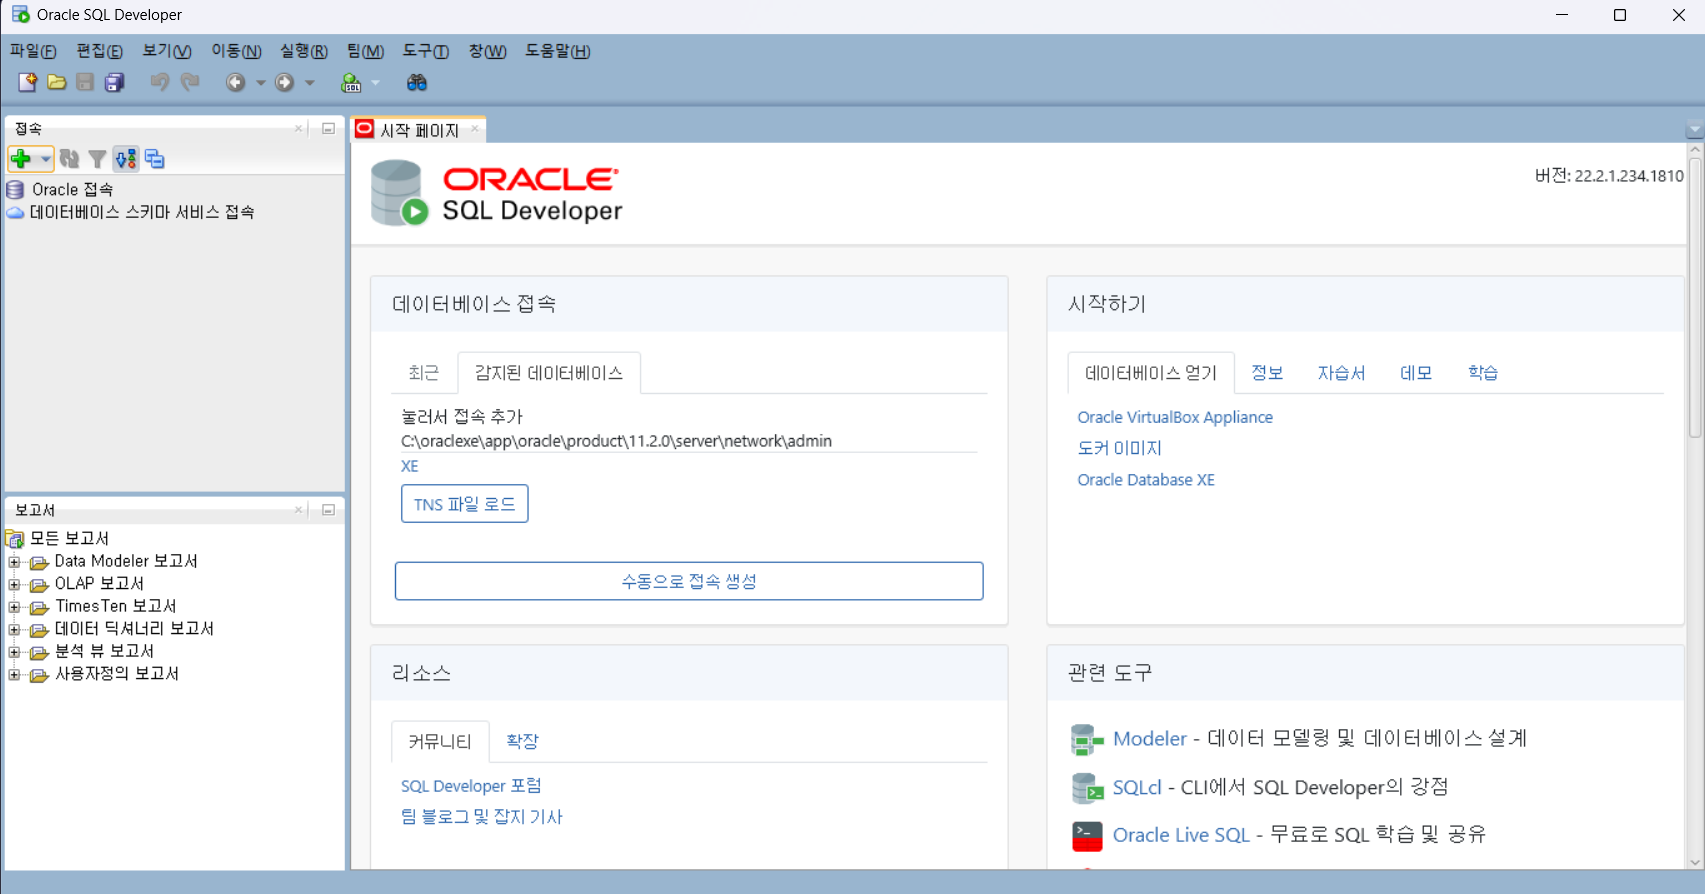This screenshot has height=894, width=1705.
Task: Expand the Data Modeler 보고서 node
Action: click(14, 562)
